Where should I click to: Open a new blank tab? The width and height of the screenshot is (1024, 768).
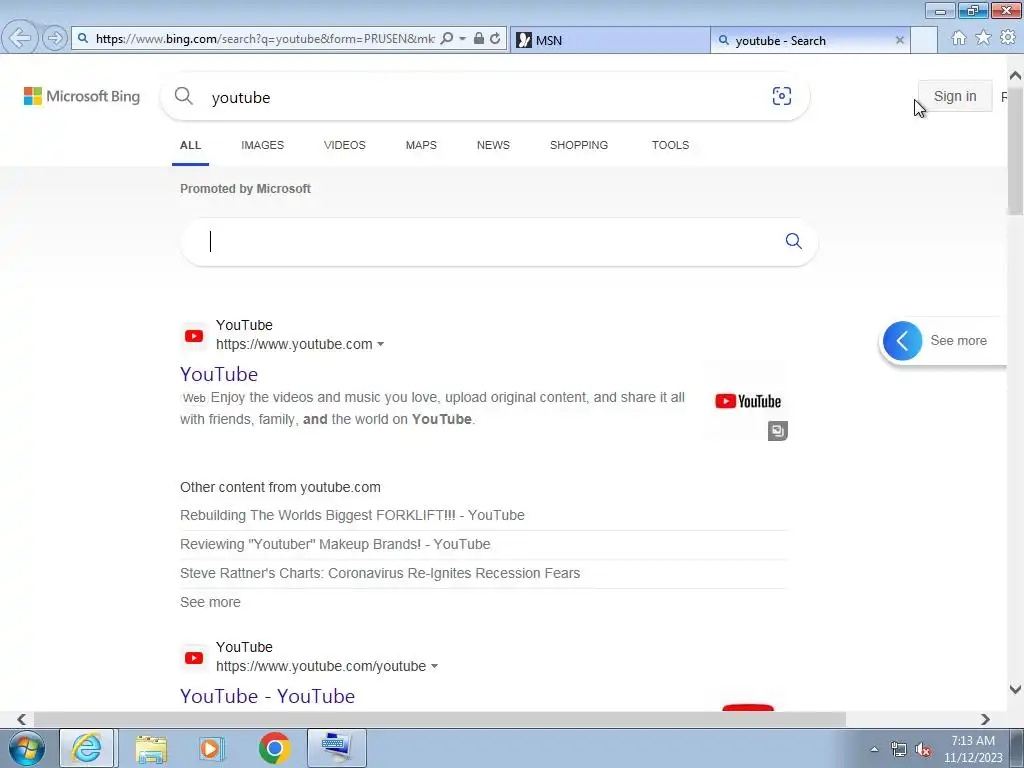924,40
